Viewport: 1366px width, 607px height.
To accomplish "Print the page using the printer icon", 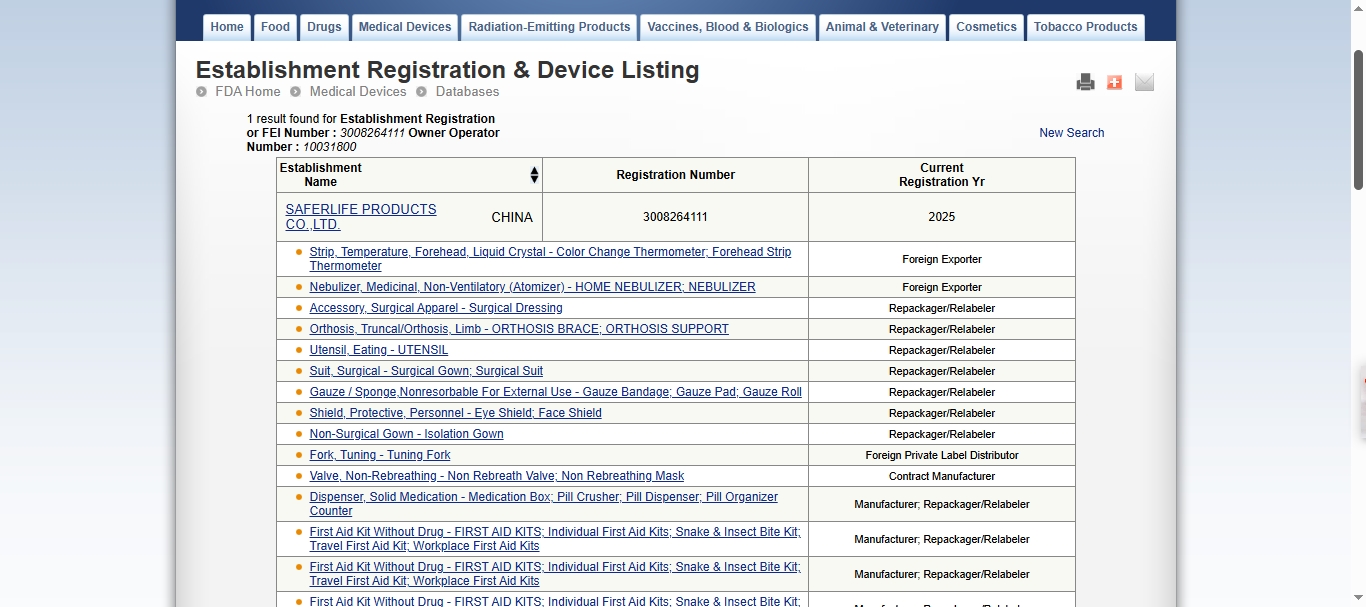I will pos(1085,82).
